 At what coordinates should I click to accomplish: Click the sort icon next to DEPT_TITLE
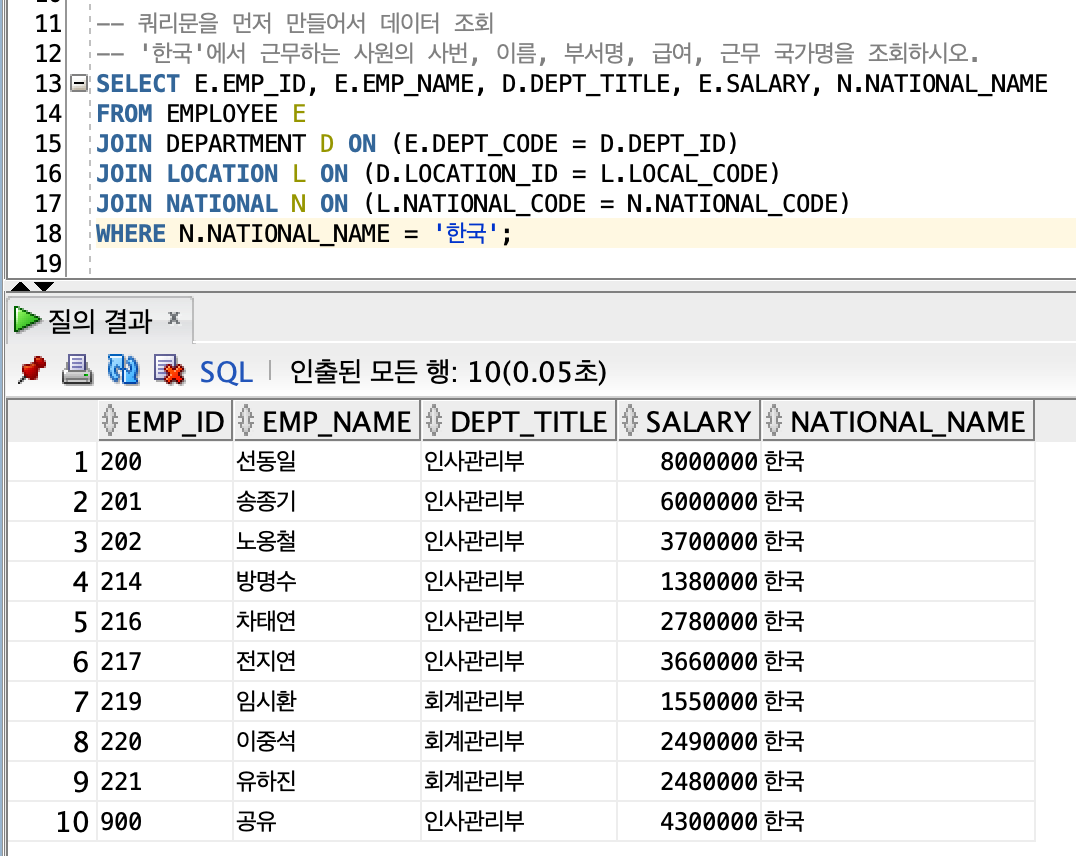[x=434, y=421]
